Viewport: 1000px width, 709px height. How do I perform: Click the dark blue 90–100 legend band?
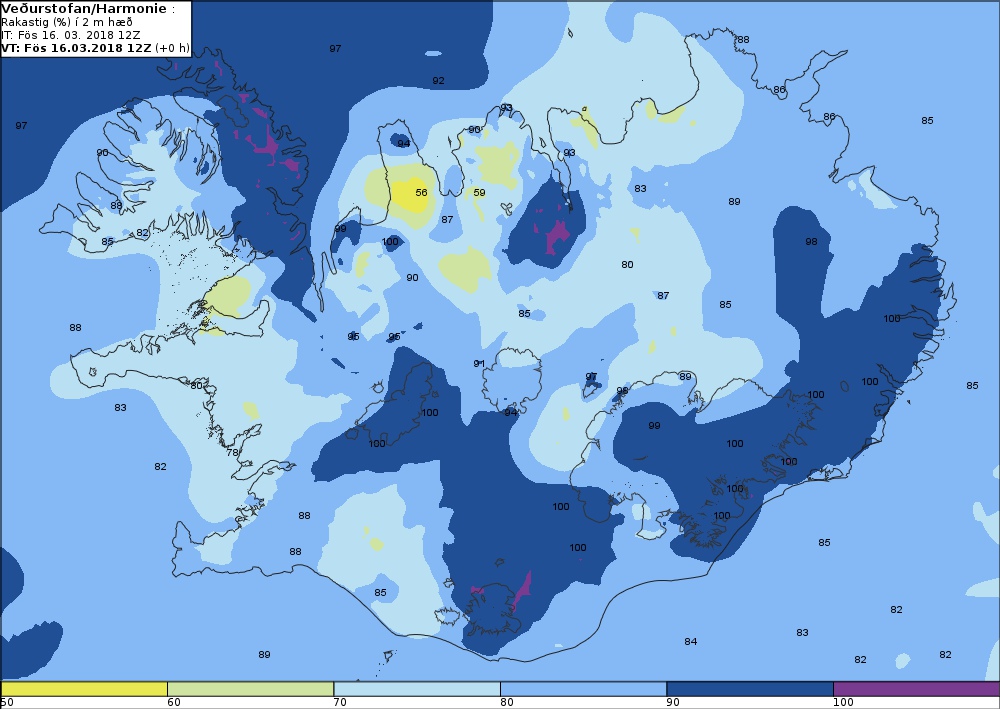(750, 689)
